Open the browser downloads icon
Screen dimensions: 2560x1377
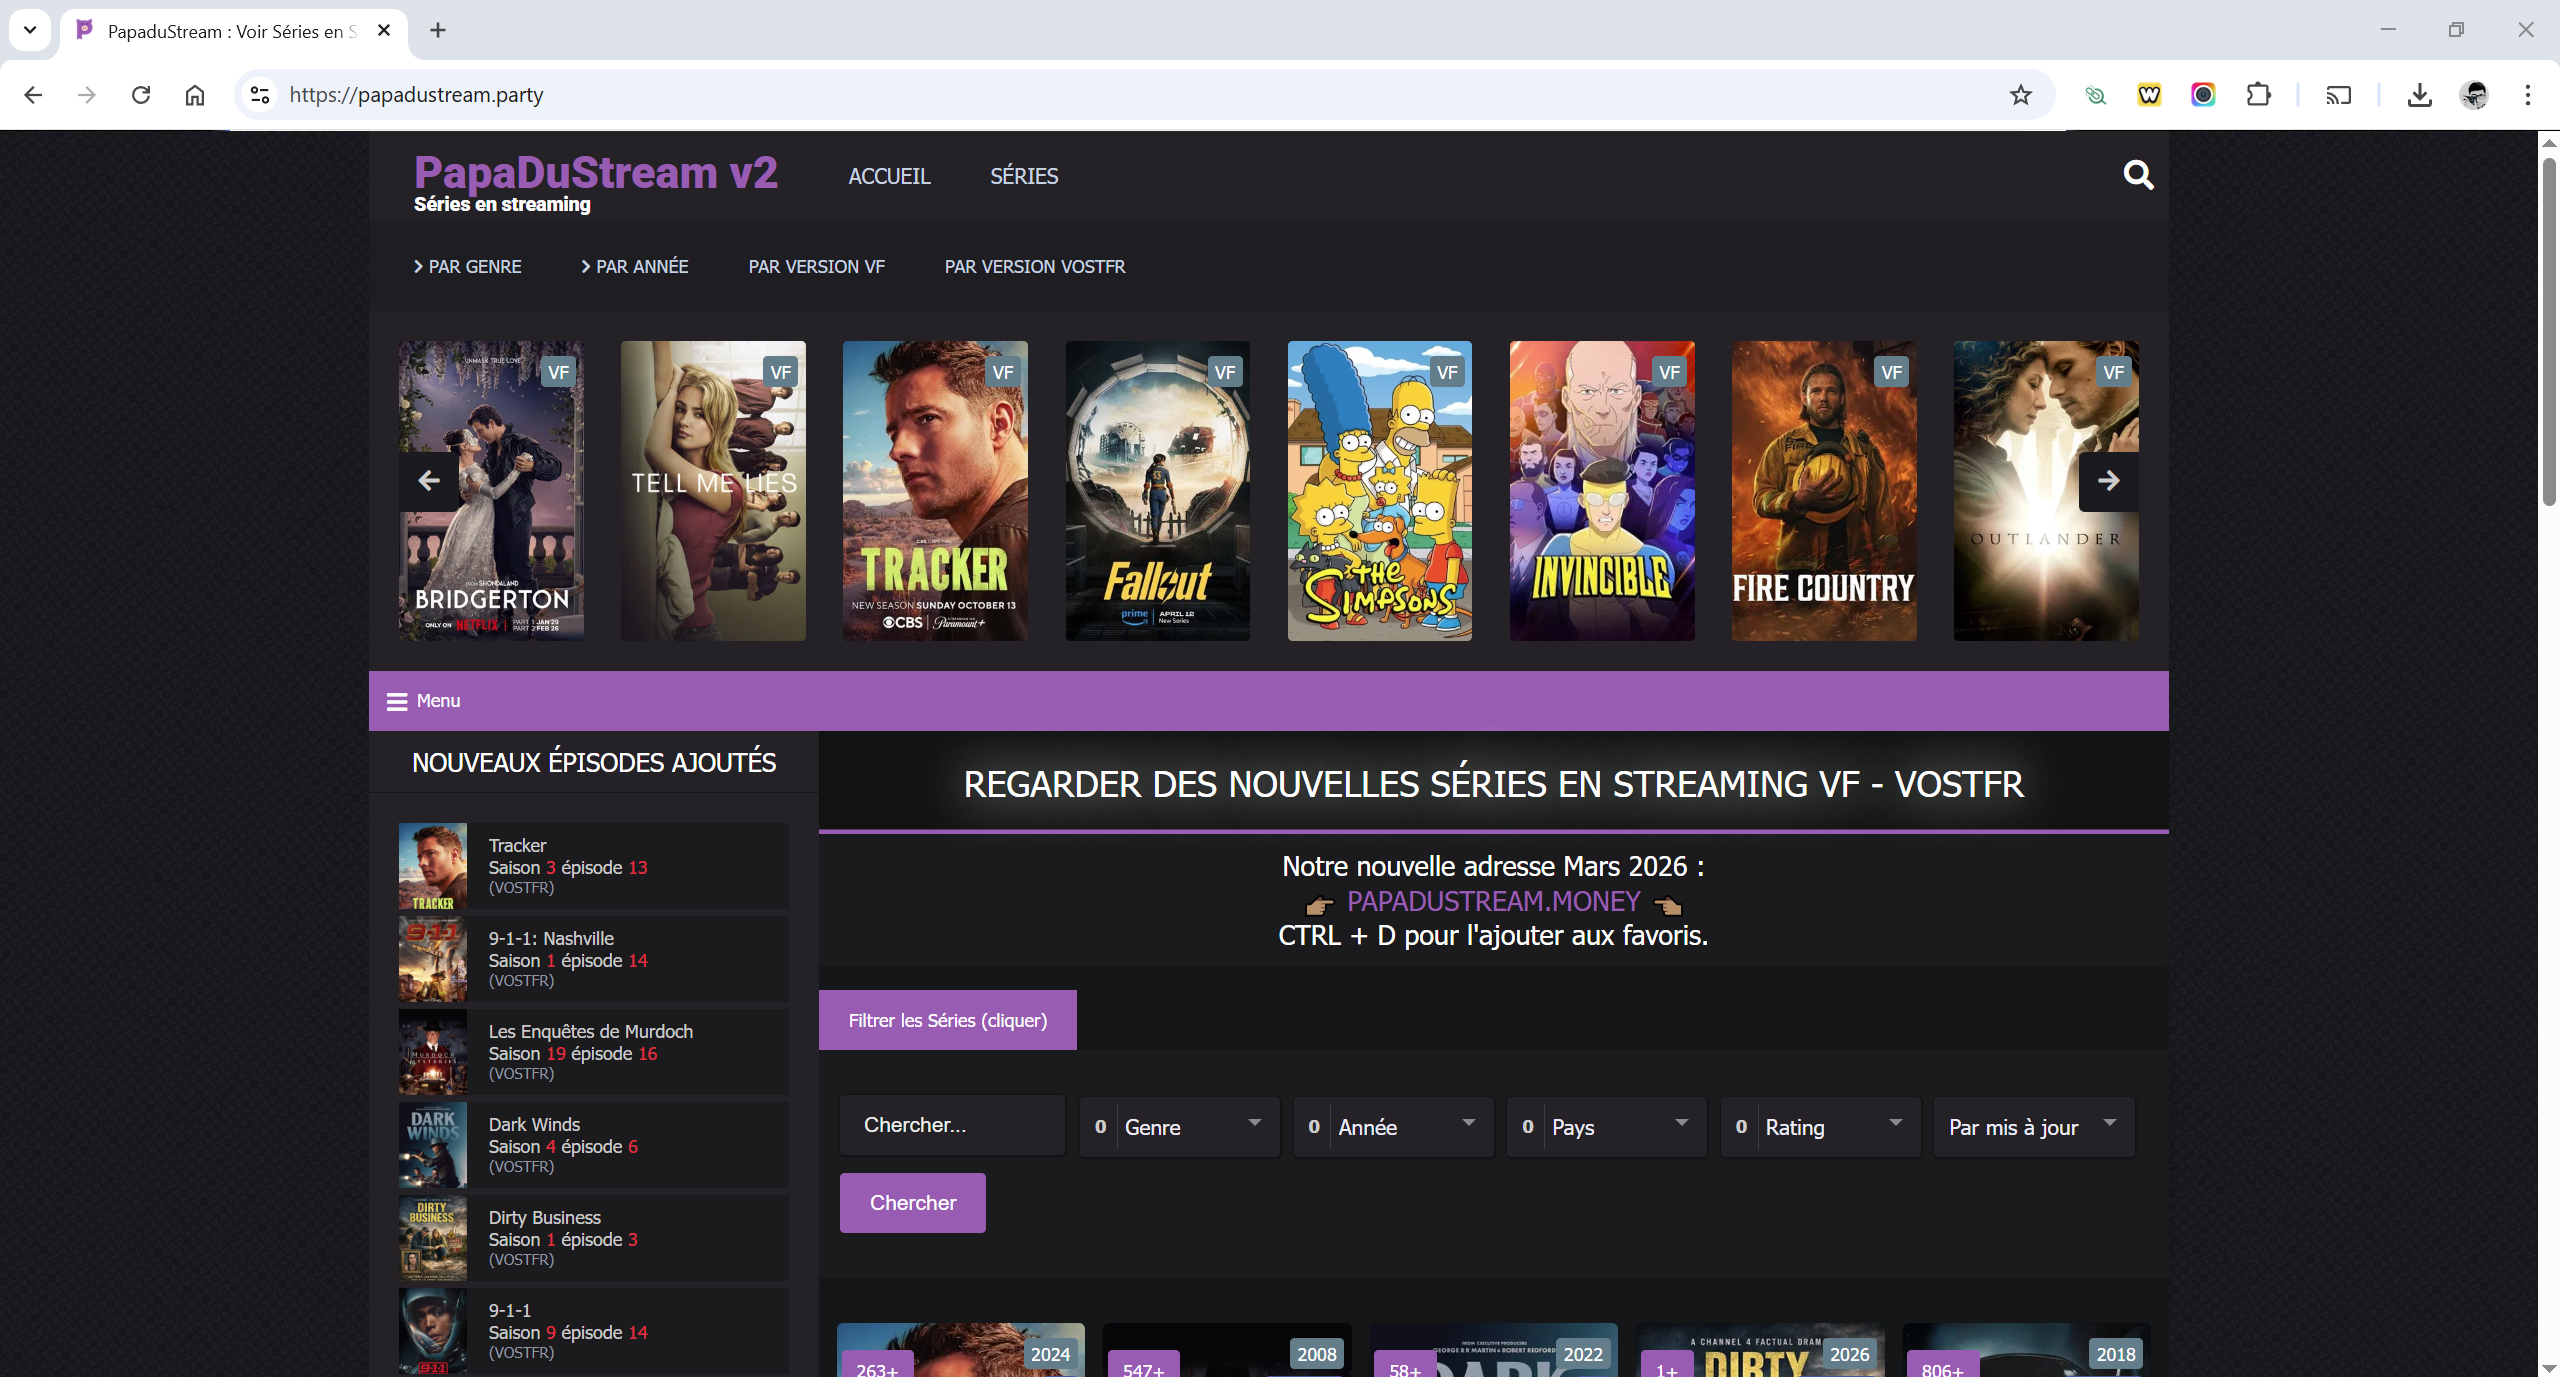[x=2419, y=95]
